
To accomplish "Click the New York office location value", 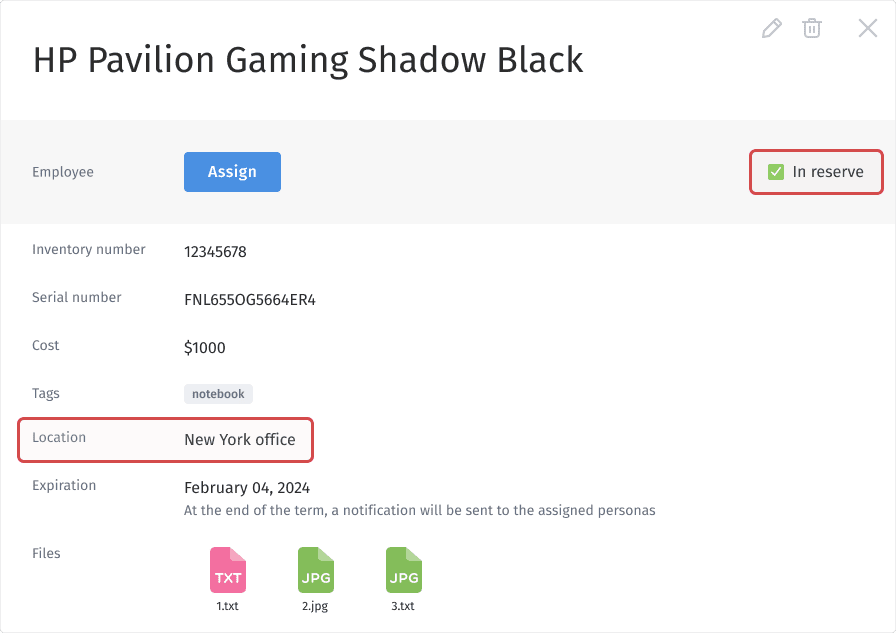I will coord(240,439).
